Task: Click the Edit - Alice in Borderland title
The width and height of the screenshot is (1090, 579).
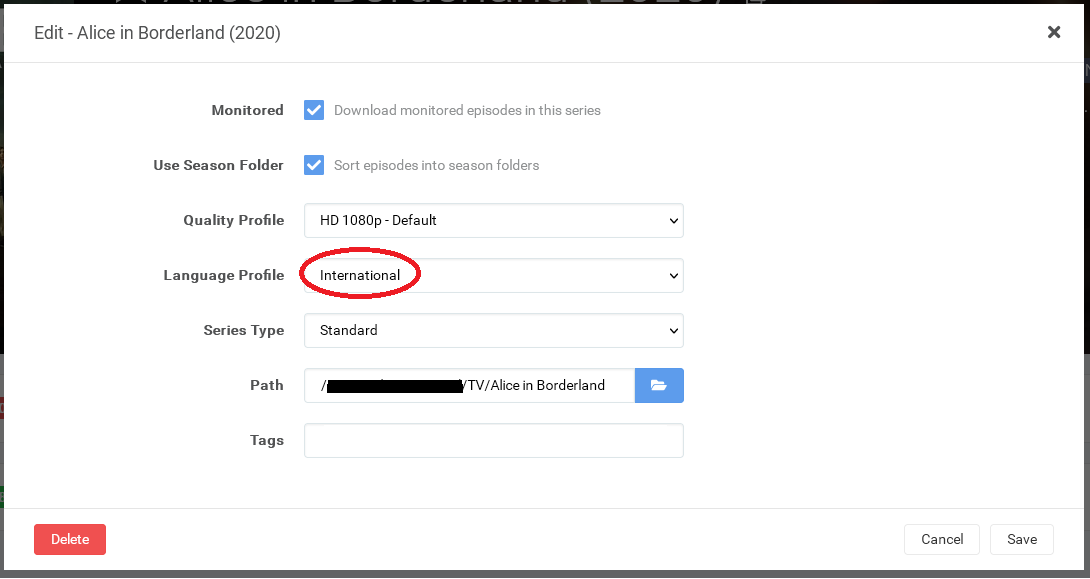Action: pos(157,33)
